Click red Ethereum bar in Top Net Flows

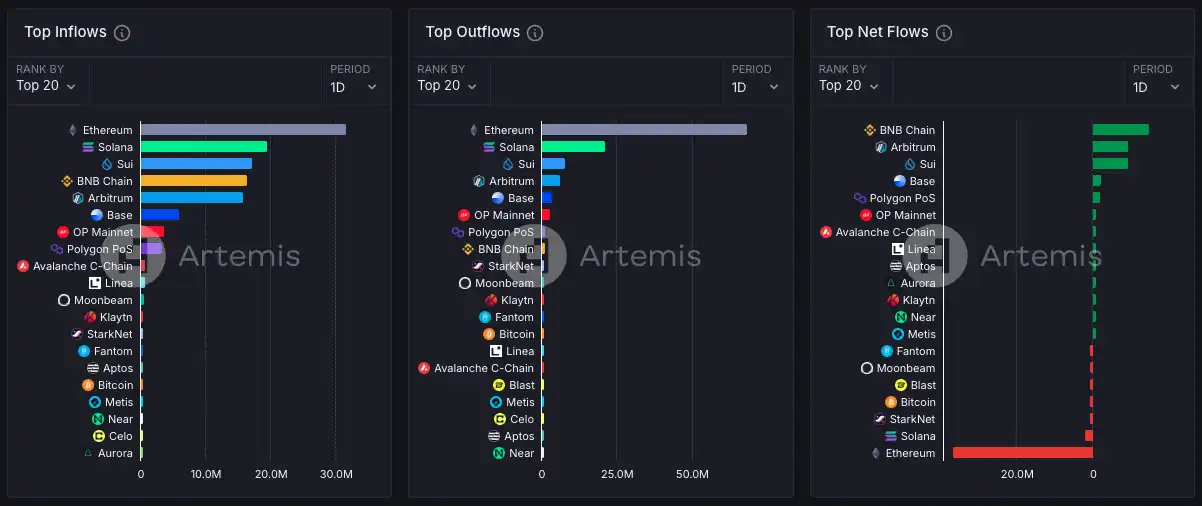[1022, 453]
